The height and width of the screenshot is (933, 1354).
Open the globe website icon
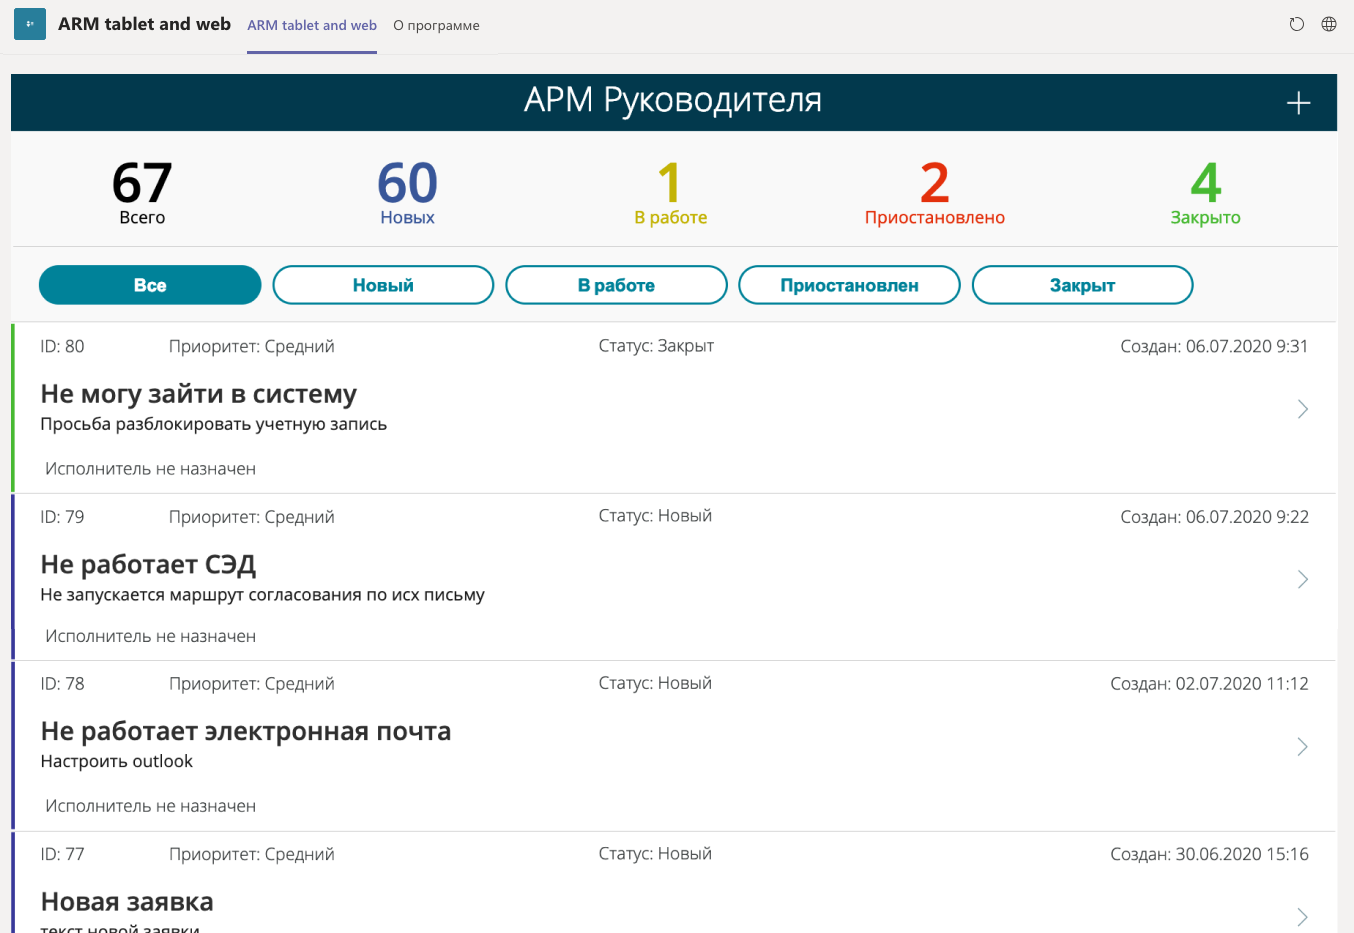1329,24
